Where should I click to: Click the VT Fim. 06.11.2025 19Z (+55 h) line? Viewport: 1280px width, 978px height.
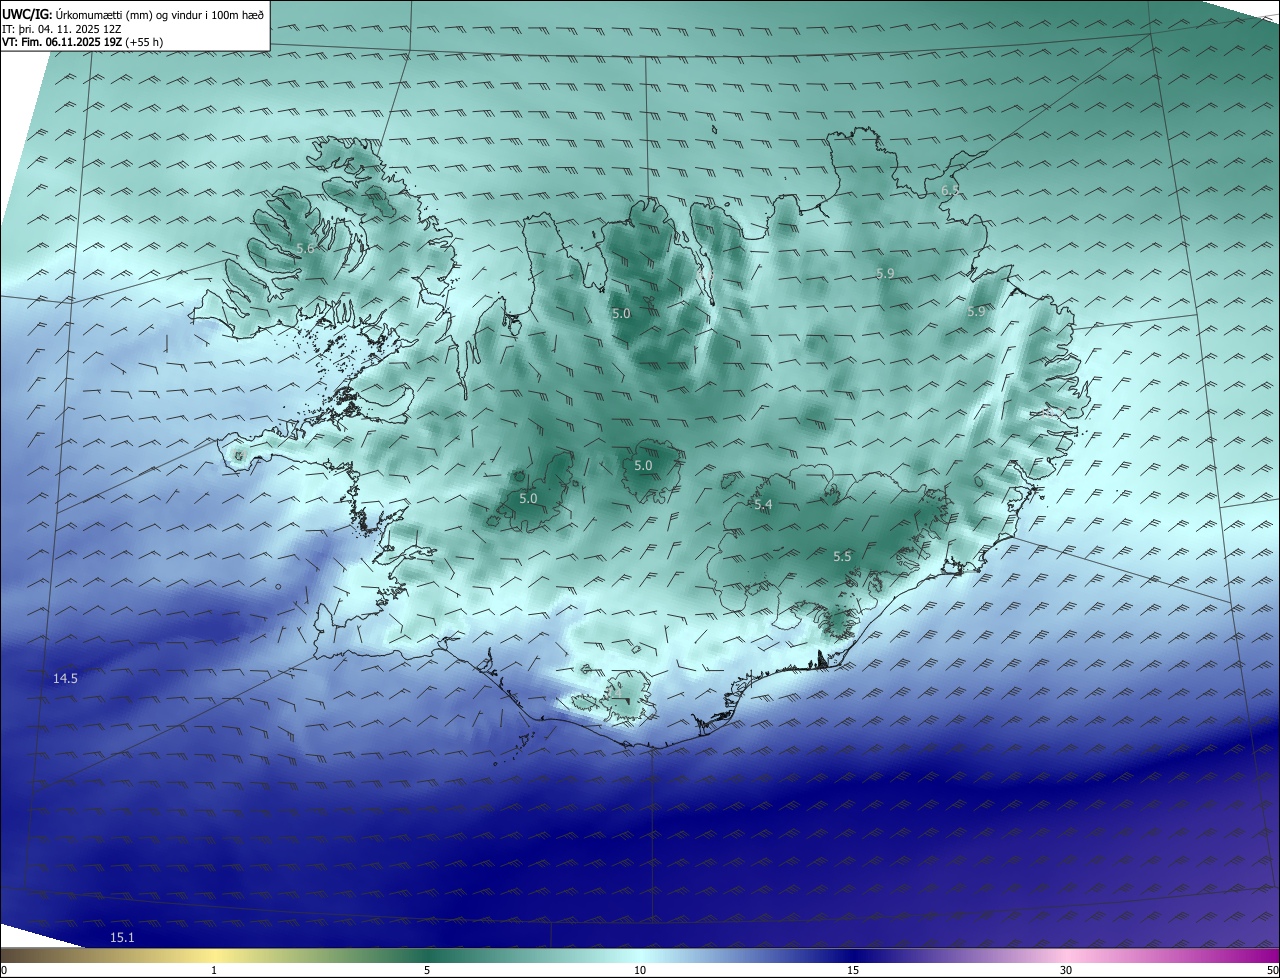click(83, 42)
